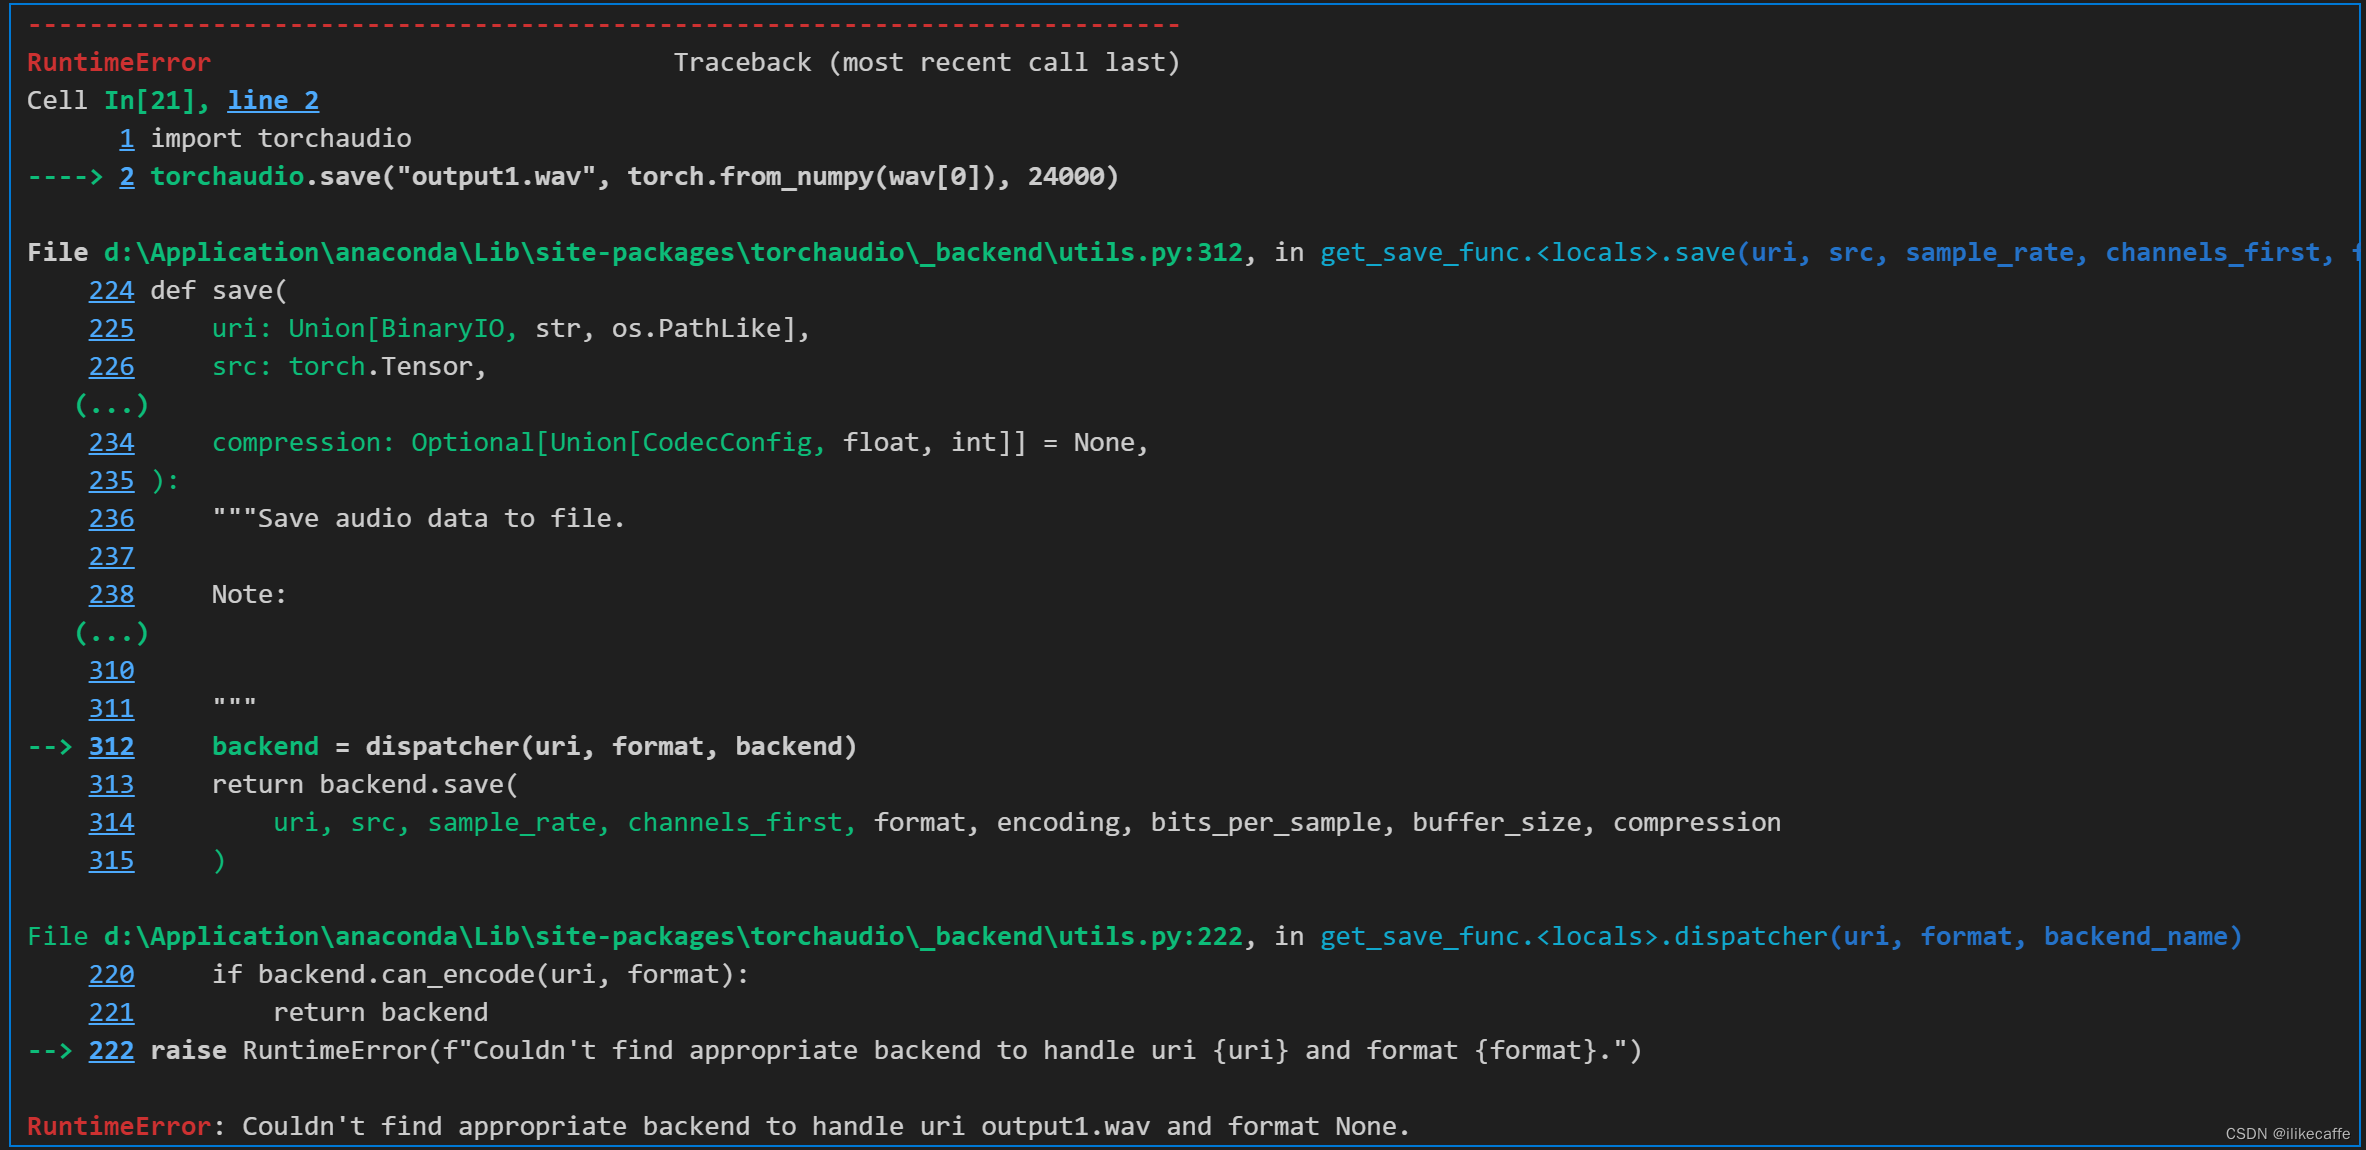This screenshot has width=2366, height=1150.
Task: Go to line 234 link
Action: click(111, 443)
